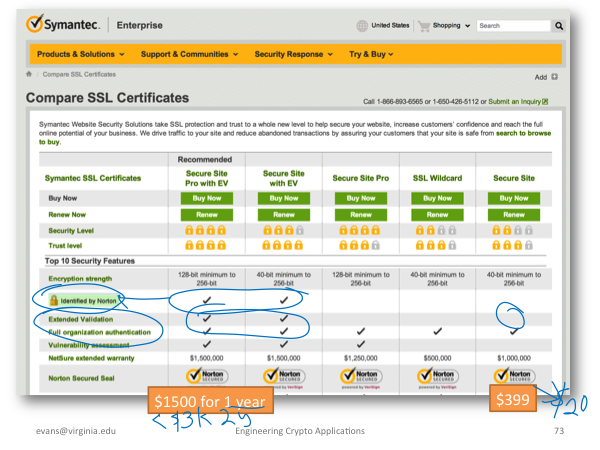Viewport: 600px width, 450px height.
Task: Click Encryption strength row label
Action: click(x=80, y=279)
